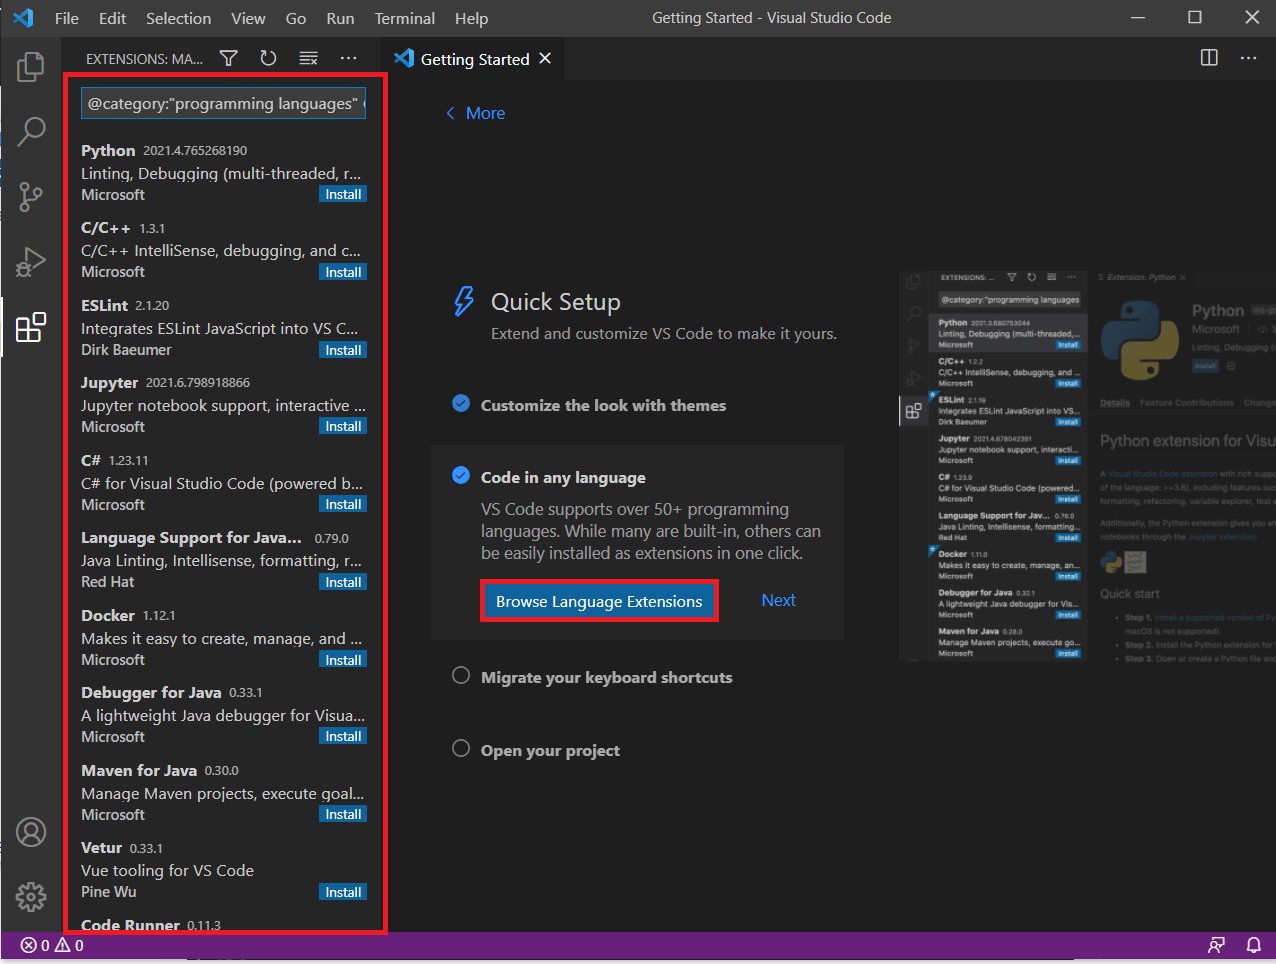Select the Code Runner extension entry
Screen dimensions: 1276x964
(x=223, y=922)
